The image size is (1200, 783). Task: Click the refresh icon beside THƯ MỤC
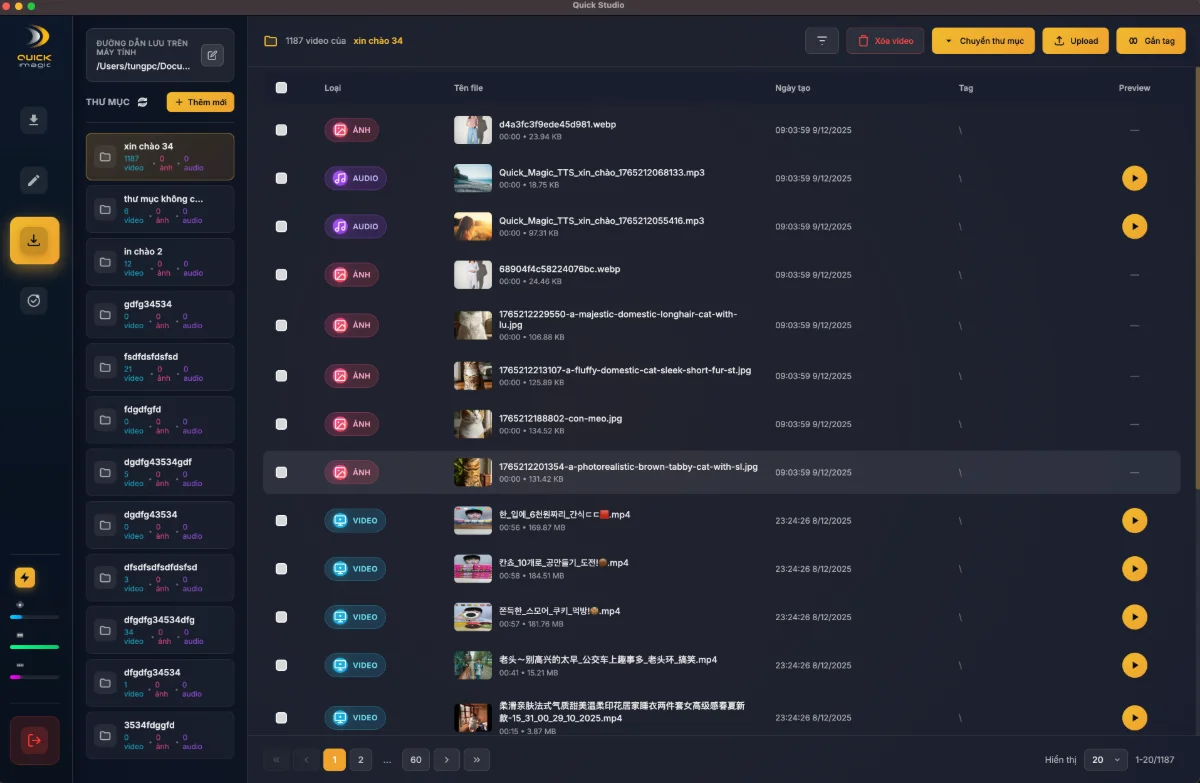(143, 102)
